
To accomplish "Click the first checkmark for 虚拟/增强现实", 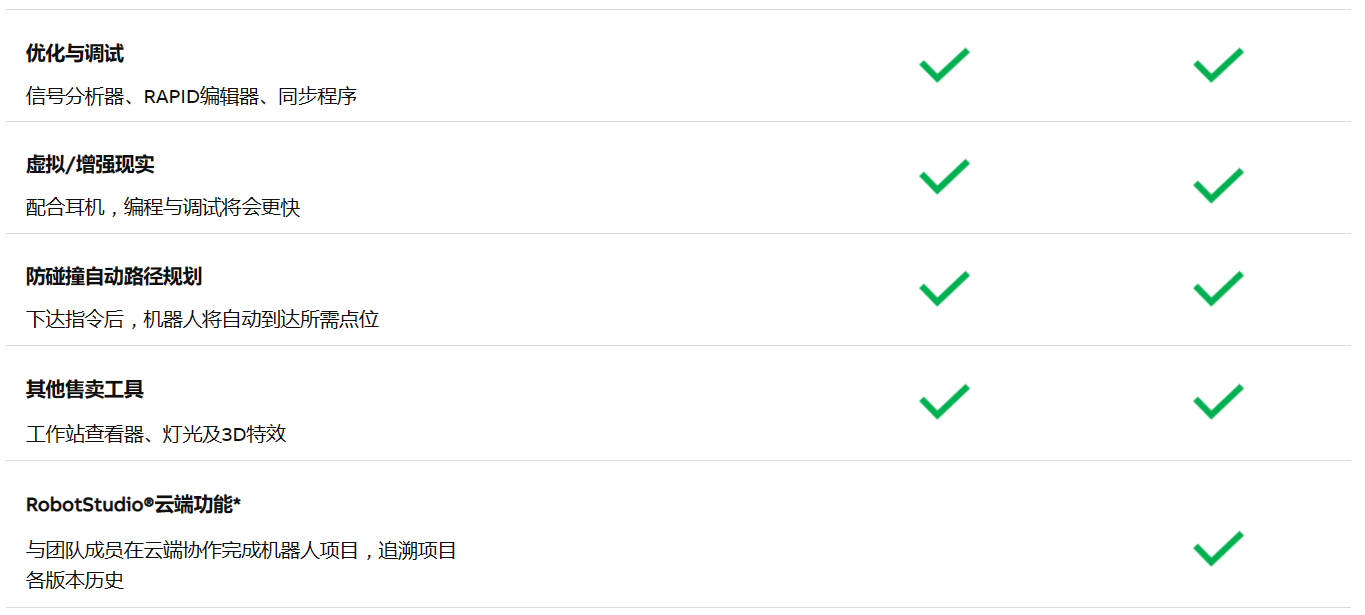I will (x=944, y=176).
